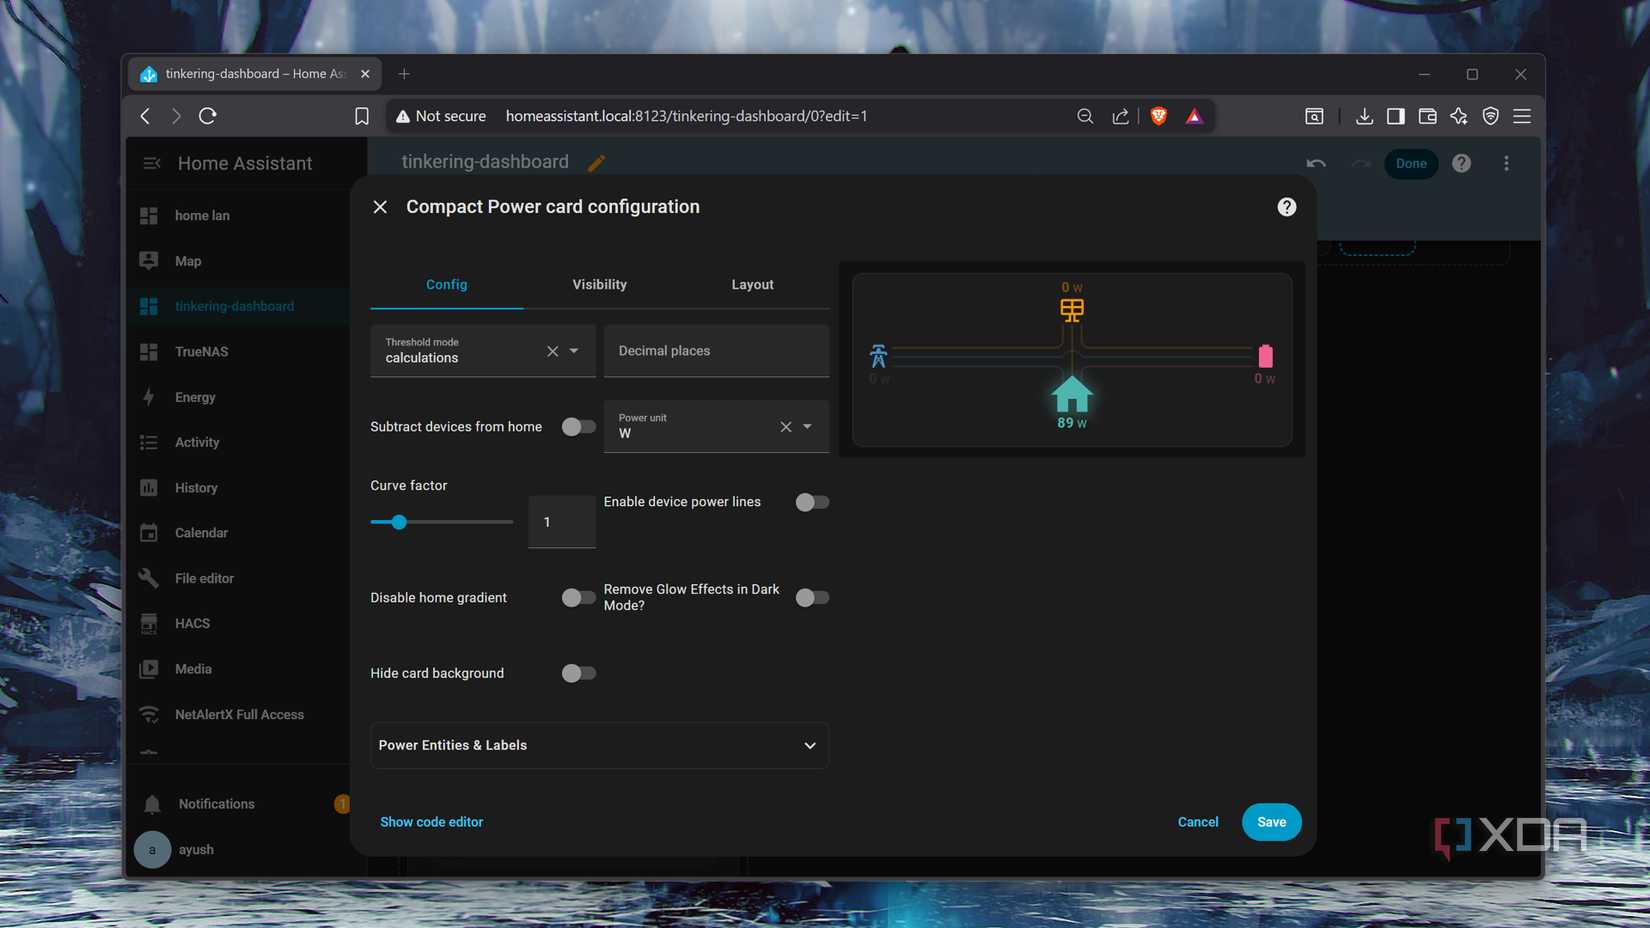Open the help icon in the dialog
The width and height of the screenshot is (1650, 928).
pos(1286,207)
